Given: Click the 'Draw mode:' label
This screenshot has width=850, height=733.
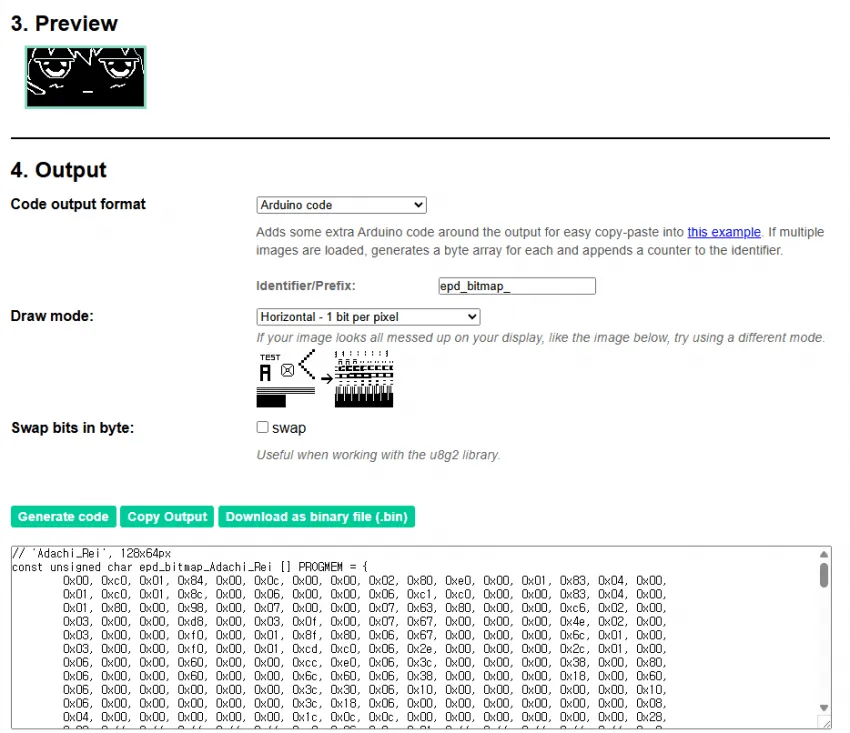Looking at the screenshot, I should click(x=52, y=316).
